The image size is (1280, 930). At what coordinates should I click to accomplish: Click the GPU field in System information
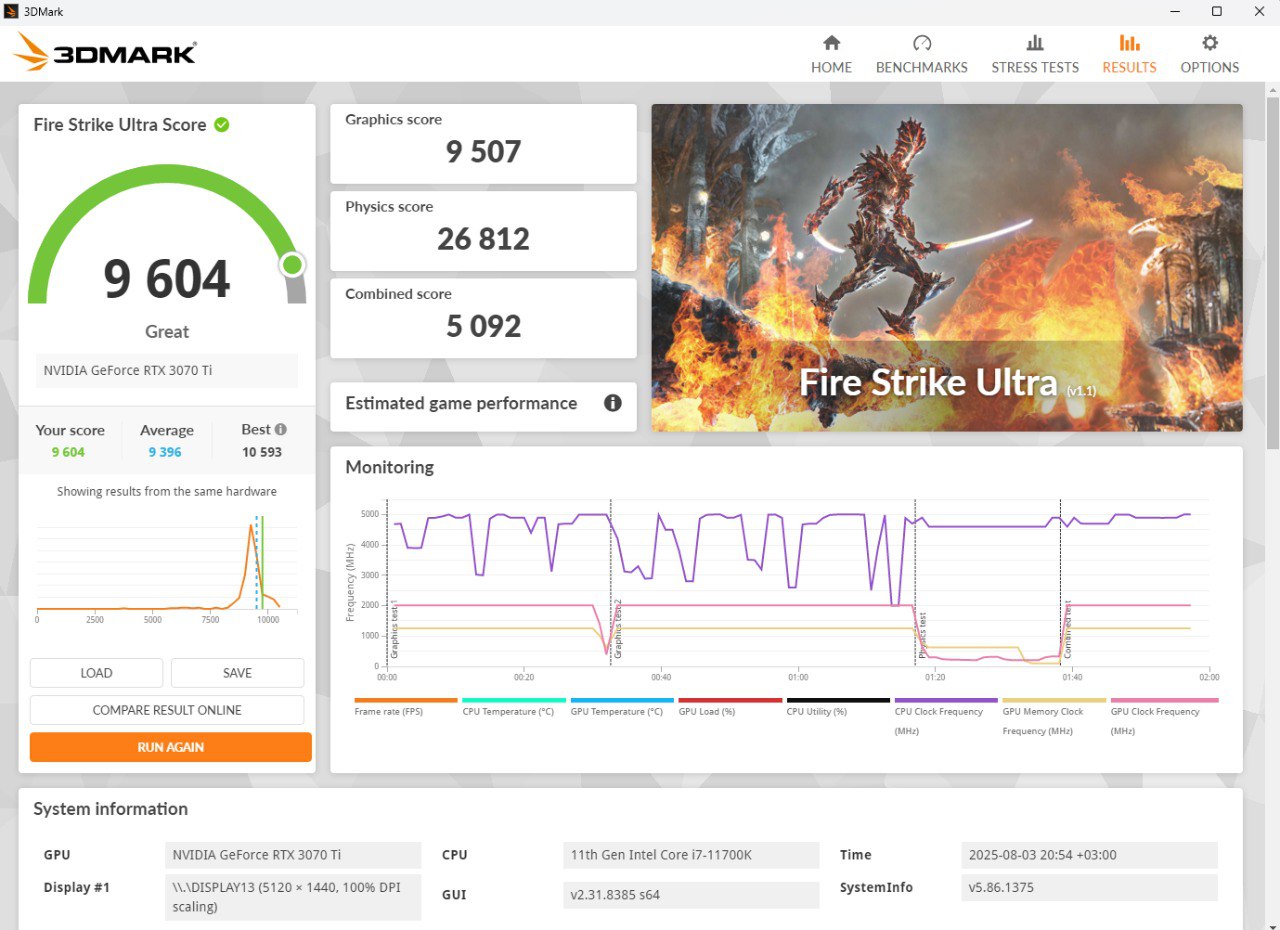(x=293, y=855)
